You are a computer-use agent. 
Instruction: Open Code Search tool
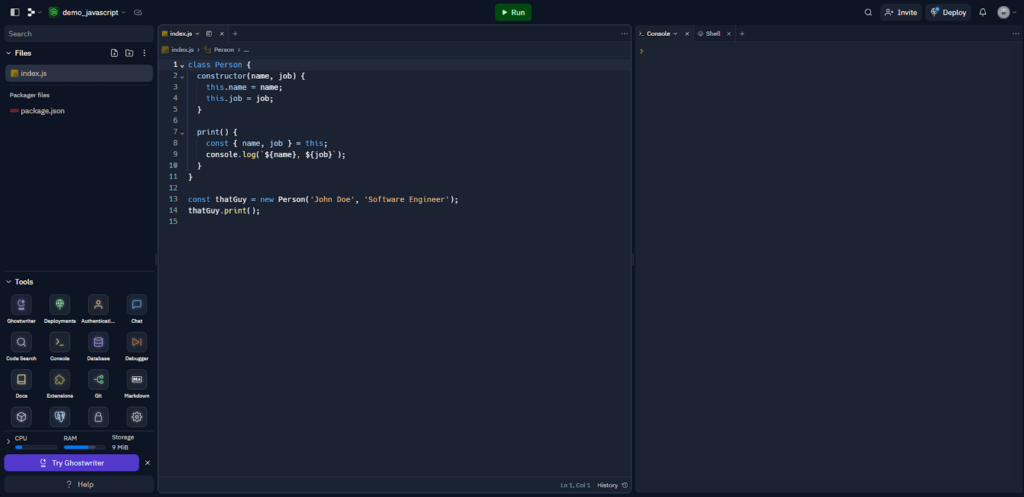click(22, 342)
